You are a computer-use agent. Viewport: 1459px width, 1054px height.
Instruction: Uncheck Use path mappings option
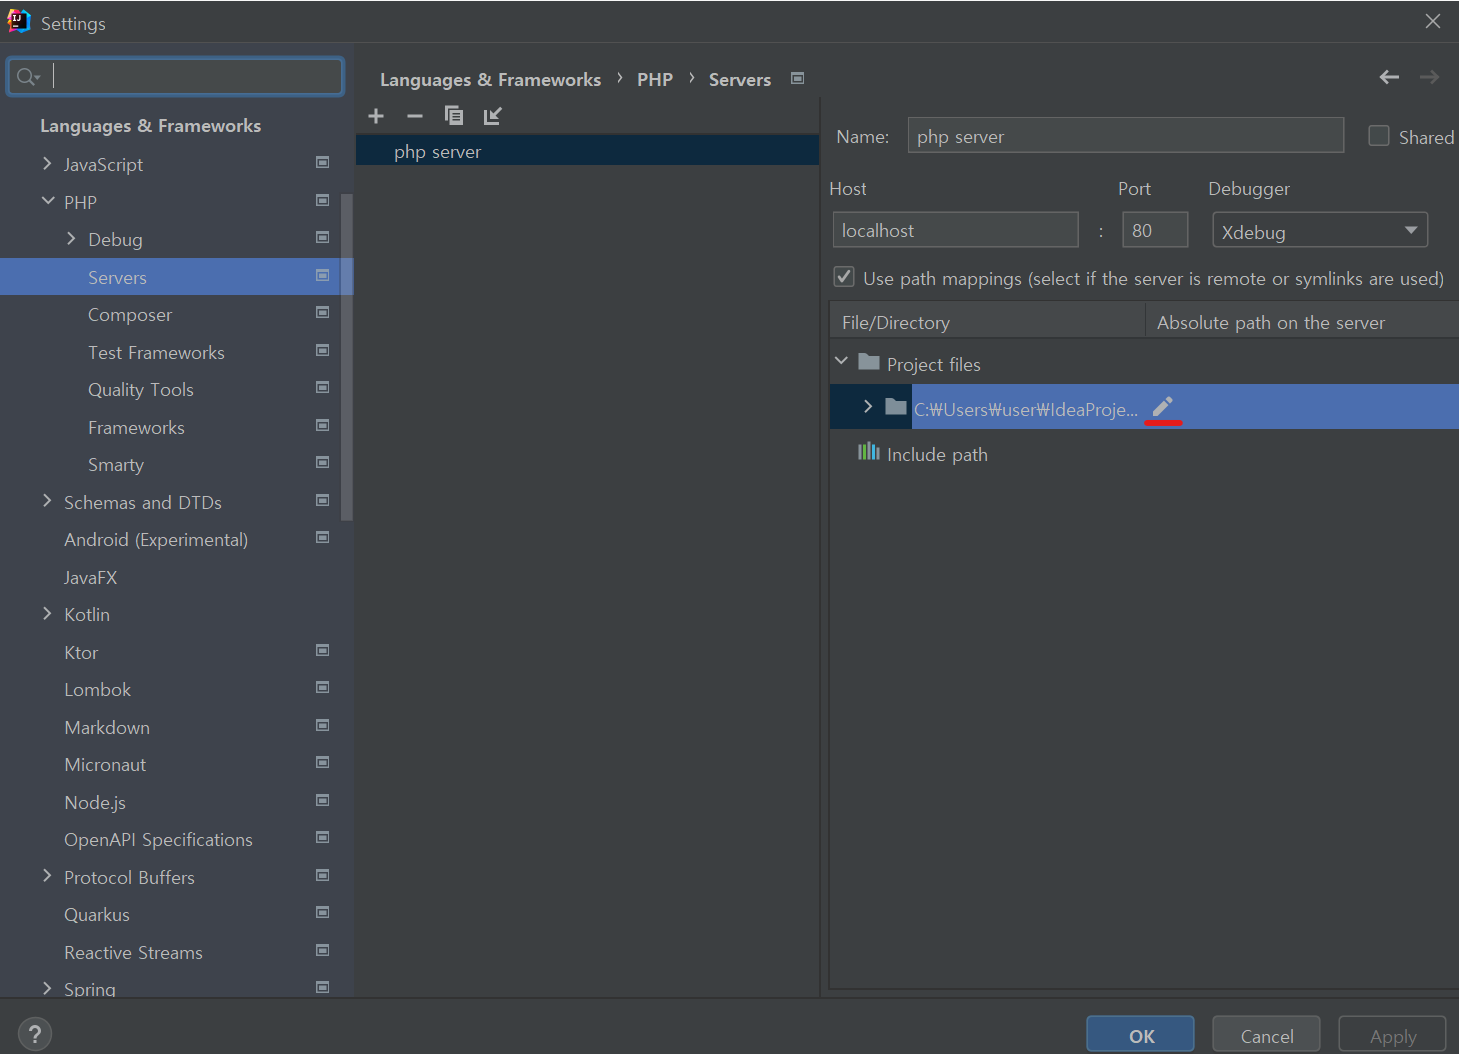[x=844, y=277]
